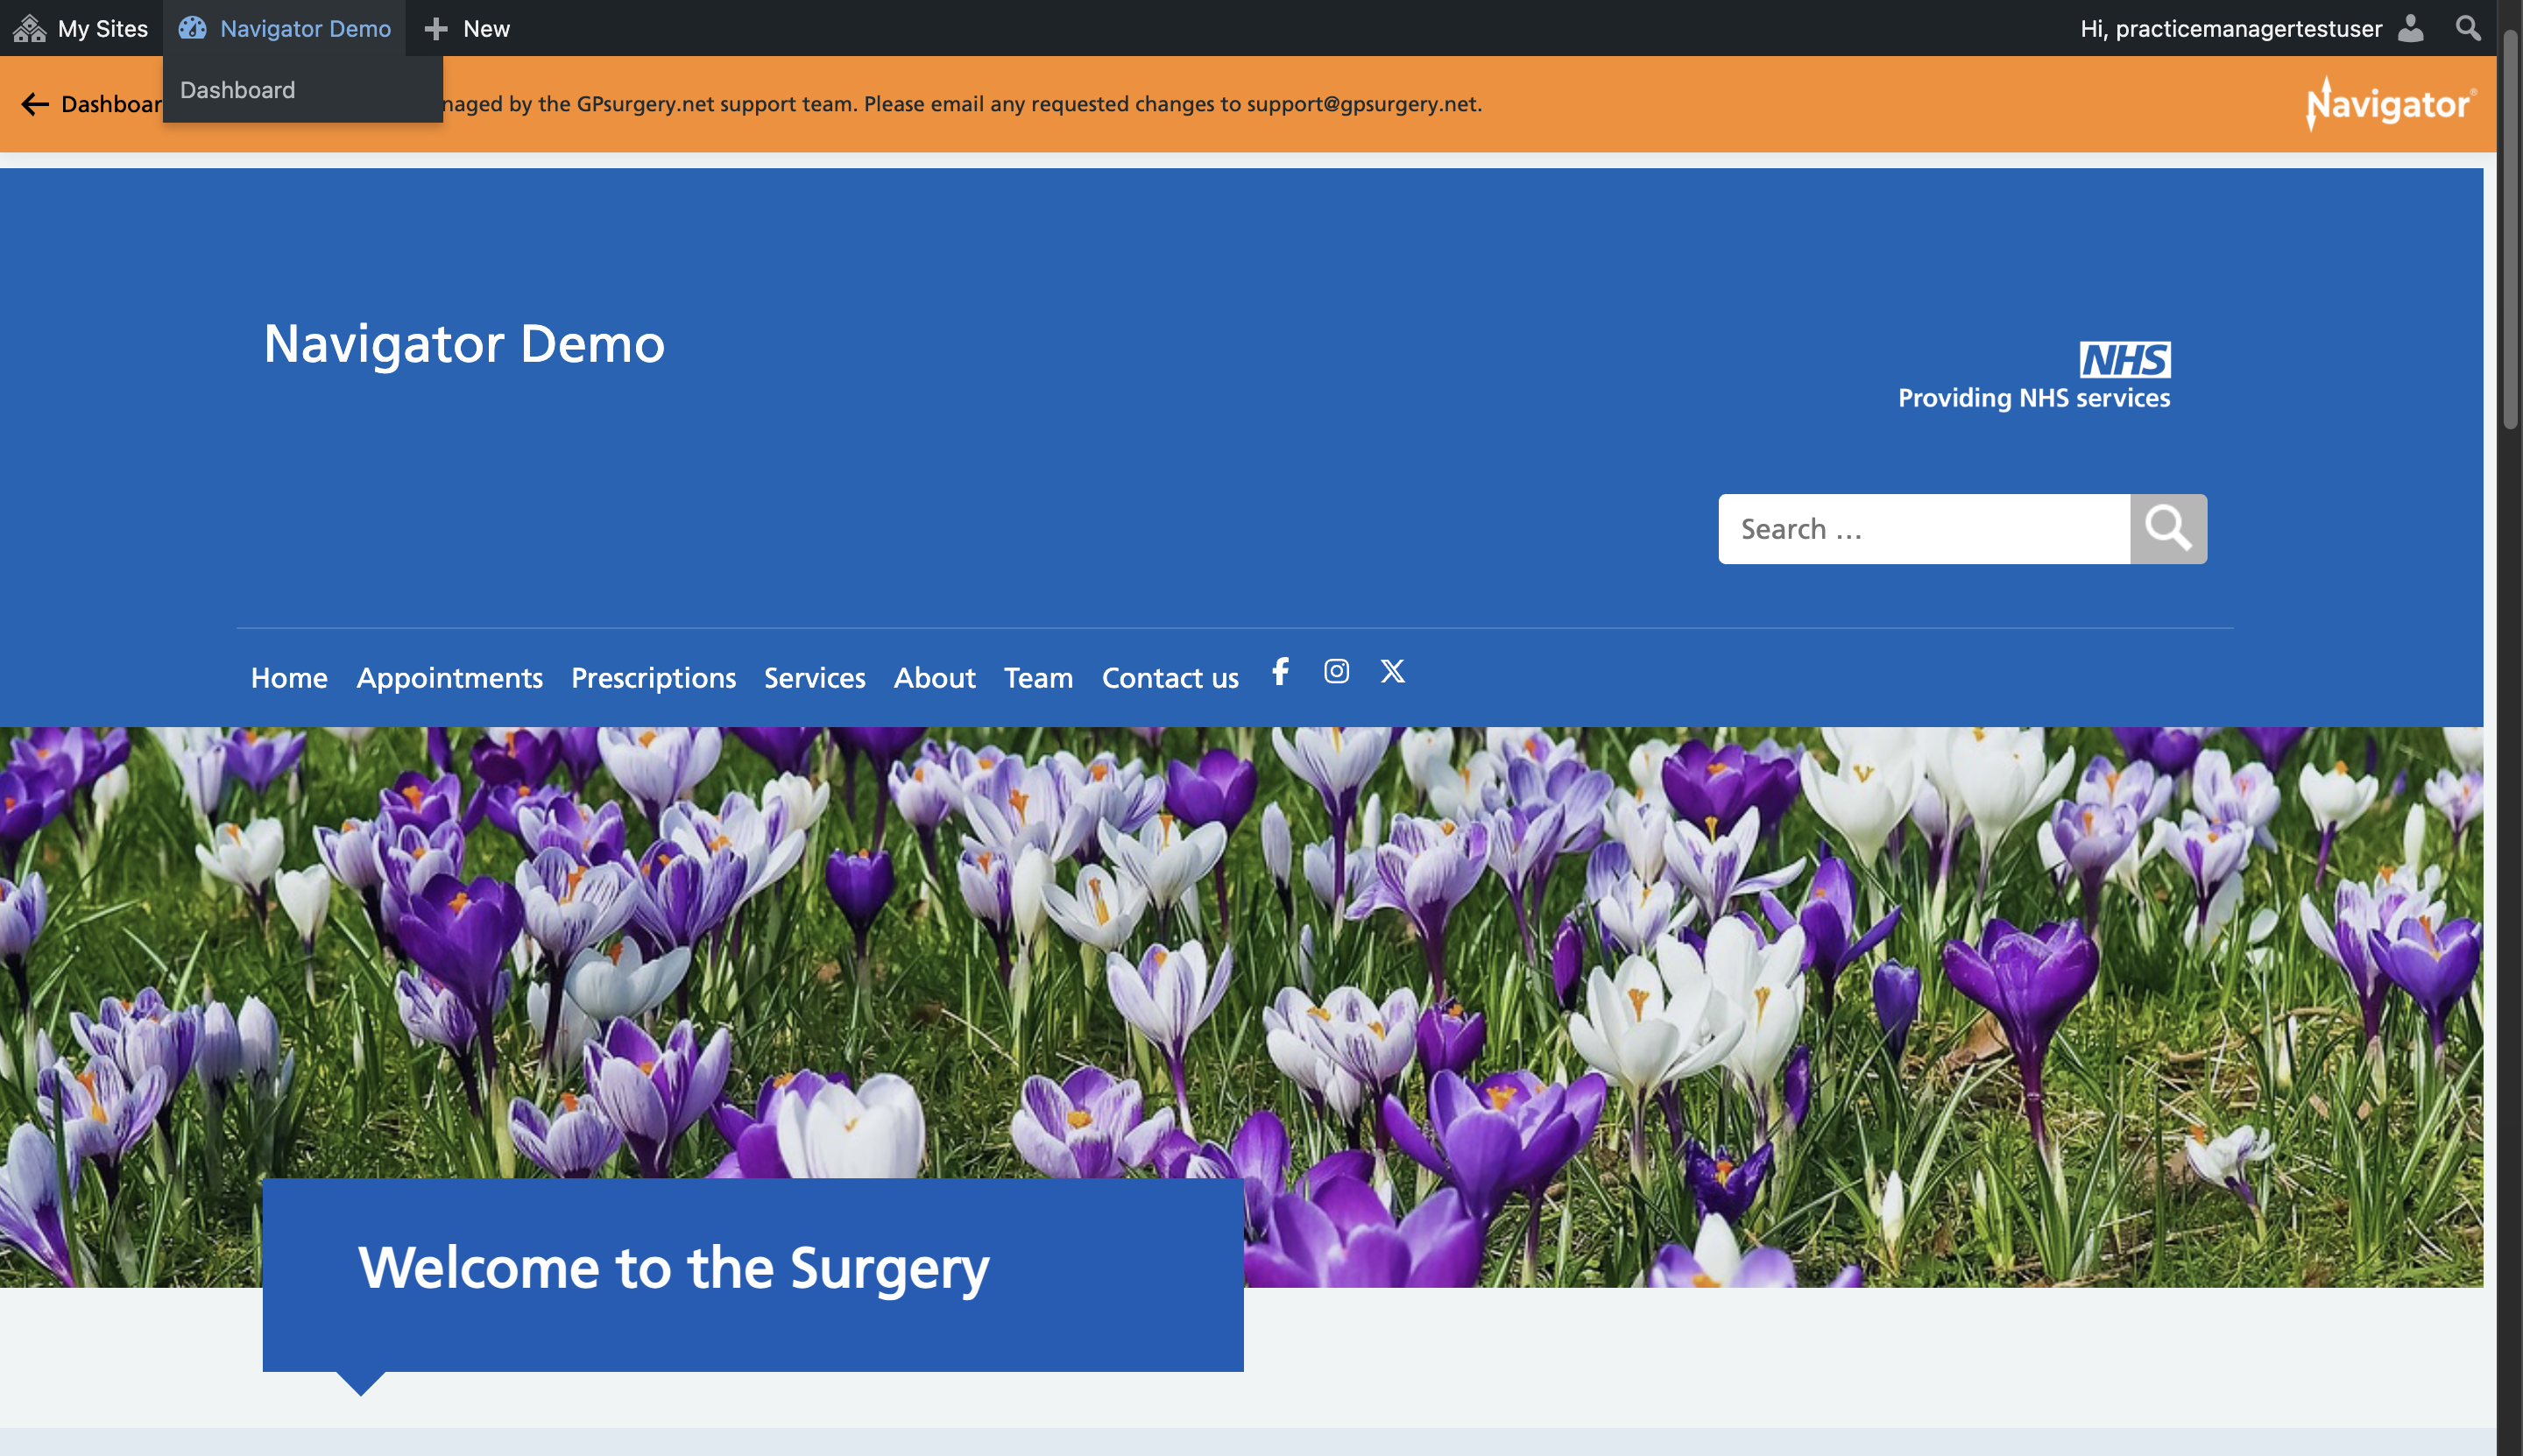This screenshot has width=2523, height=1456.
Task: Click the support@gpsurgery.net notice text
Action: pyautogui.click(x=1363, y=104)
